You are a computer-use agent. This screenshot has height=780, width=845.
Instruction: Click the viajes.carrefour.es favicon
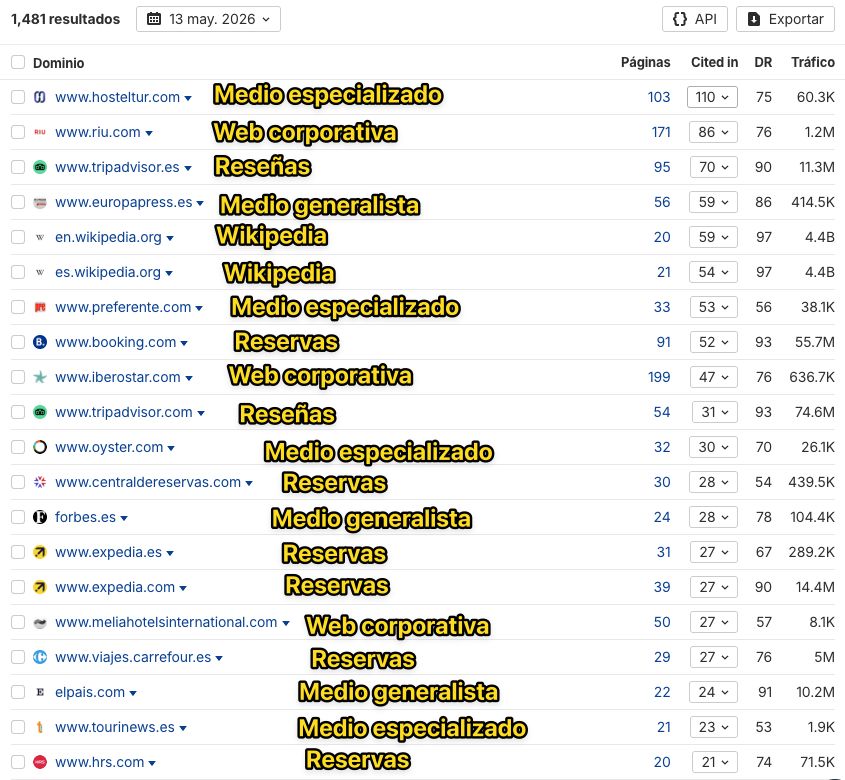tap(40, 657)
